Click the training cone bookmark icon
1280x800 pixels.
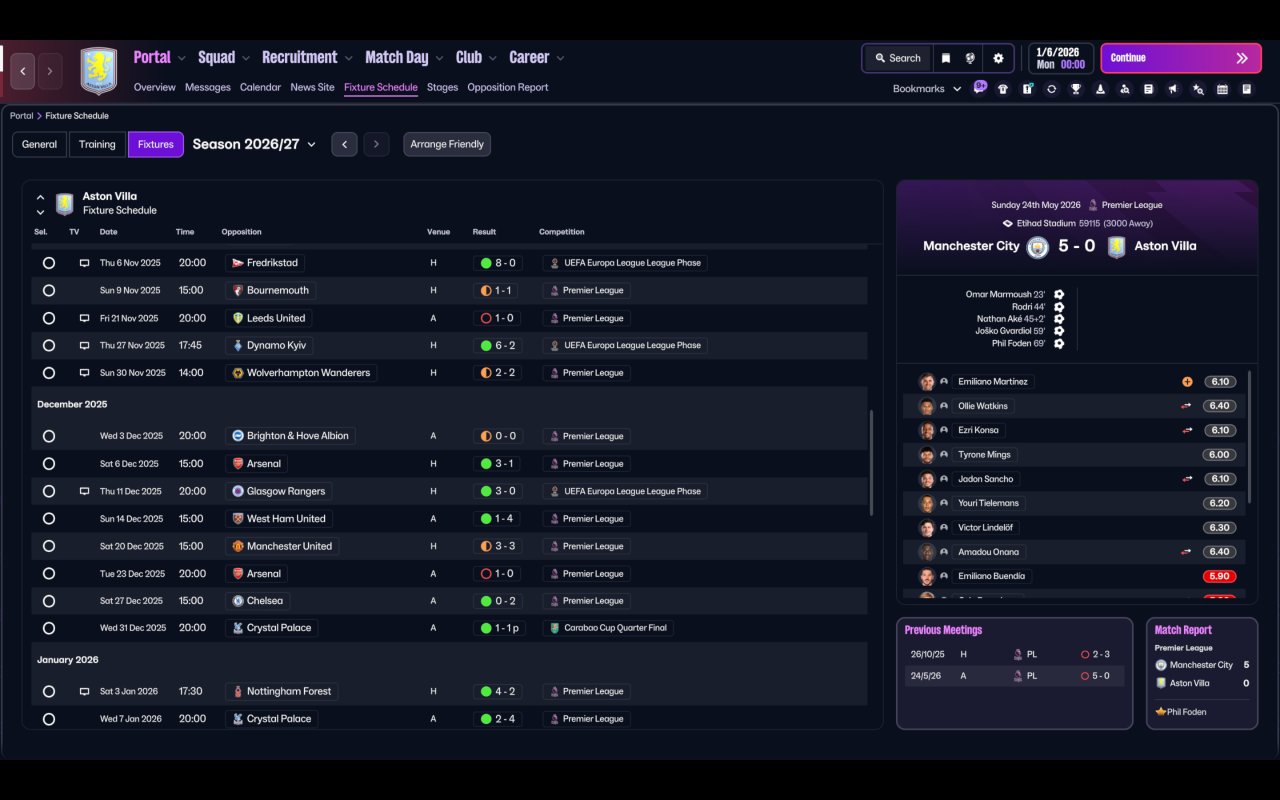[x=1100, y=89]
